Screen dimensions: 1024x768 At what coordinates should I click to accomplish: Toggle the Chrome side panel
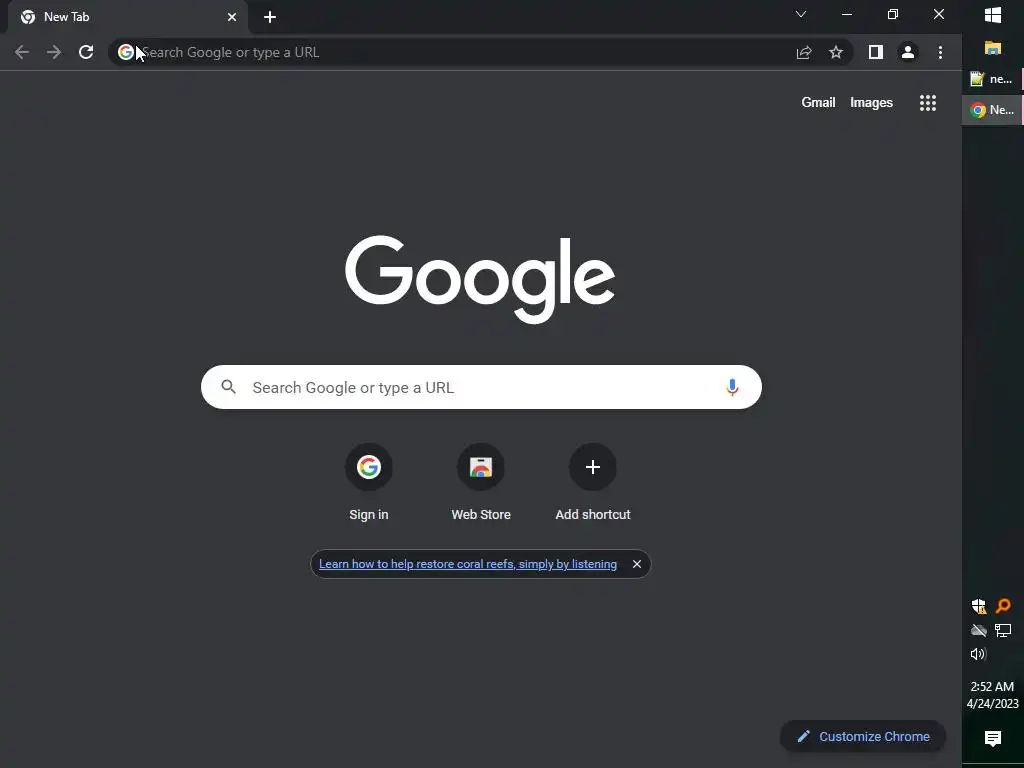(x=876, y=52)
